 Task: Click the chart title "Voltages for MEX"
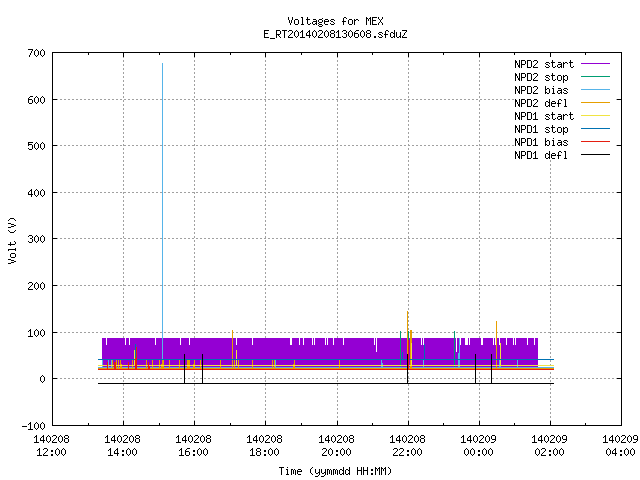pyautogui.click(x=335, y=21)
